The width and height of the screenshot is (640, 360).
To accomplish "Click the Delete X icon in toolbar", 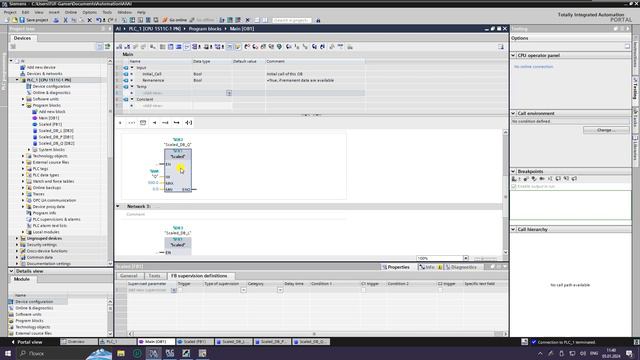I will click(90, 20).
